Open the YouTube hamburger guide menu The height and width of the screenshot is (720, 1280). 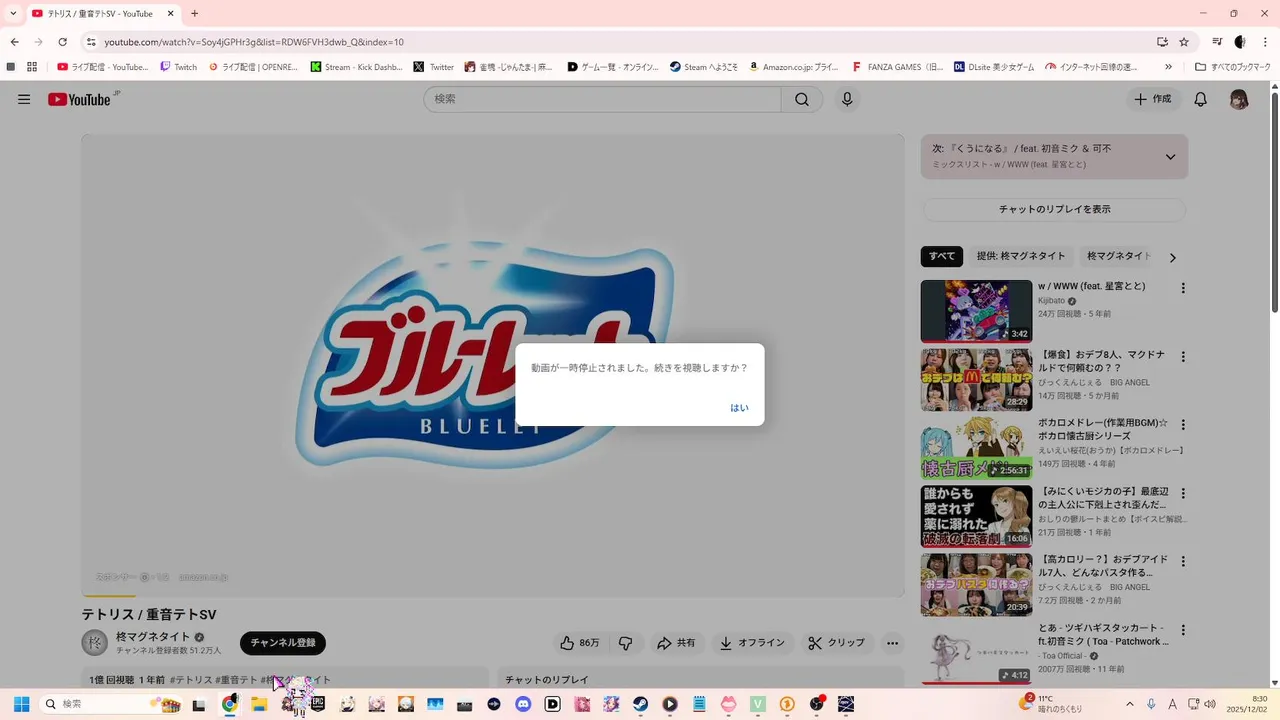24,99
